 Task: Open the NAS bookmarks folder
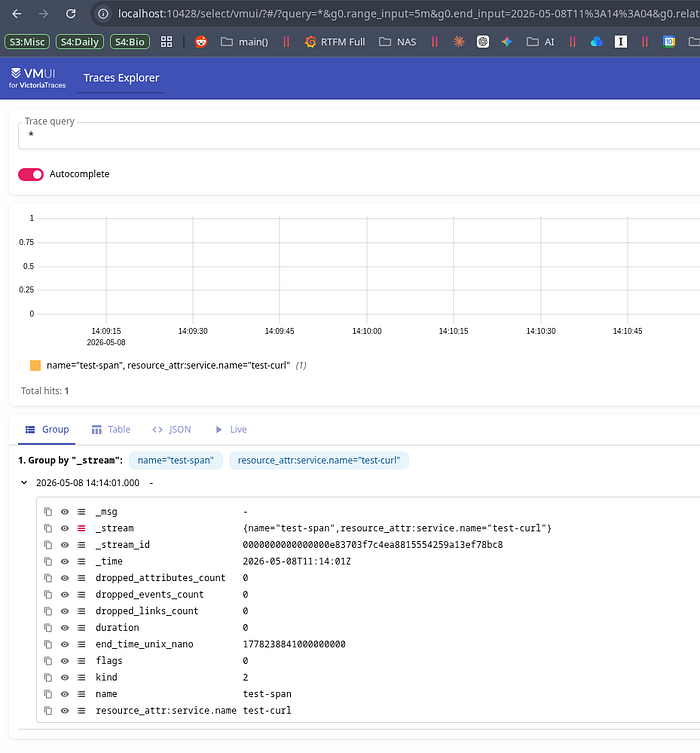[x=398, y=42]
